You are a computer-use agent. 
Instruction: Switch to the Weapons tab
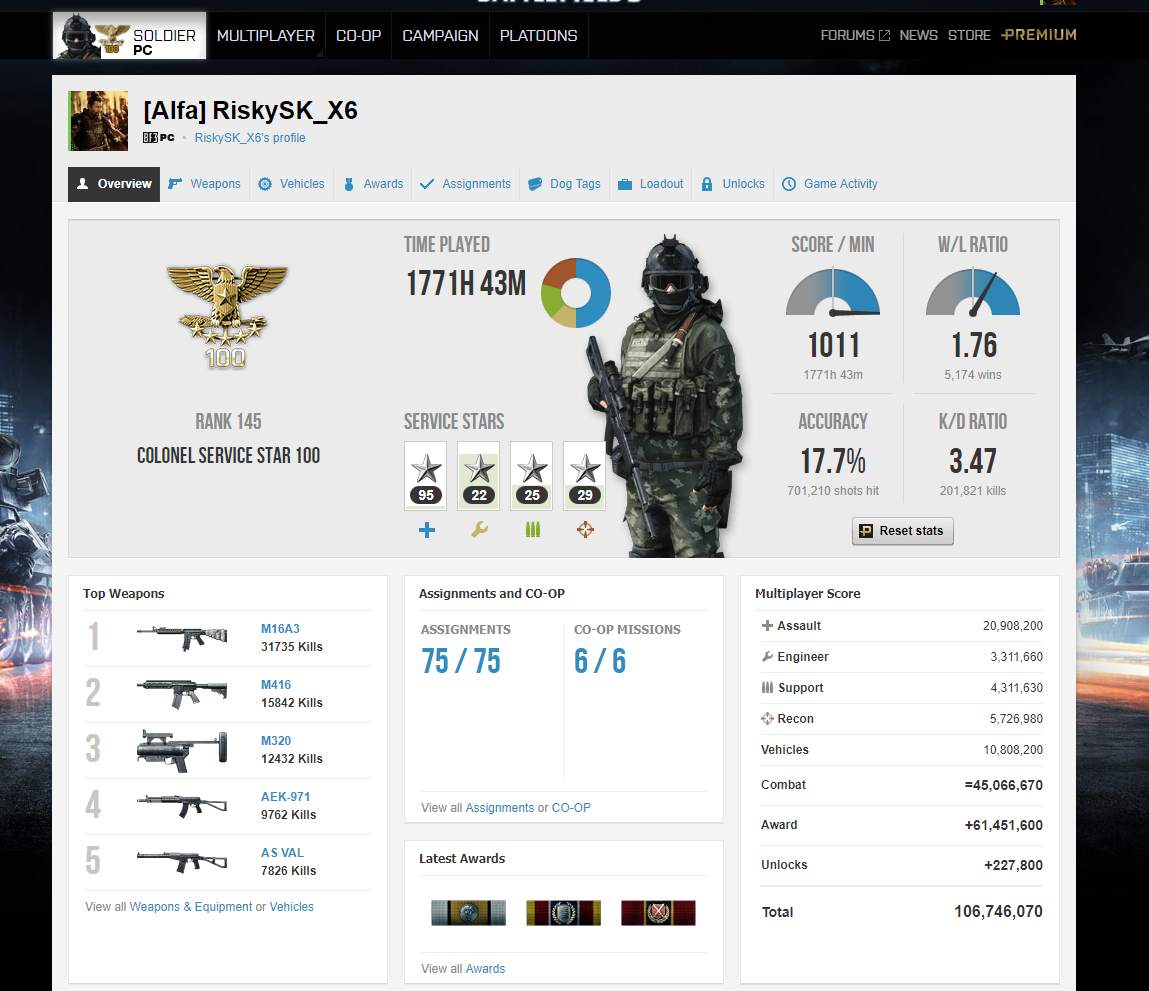click(x=204, y=184)
